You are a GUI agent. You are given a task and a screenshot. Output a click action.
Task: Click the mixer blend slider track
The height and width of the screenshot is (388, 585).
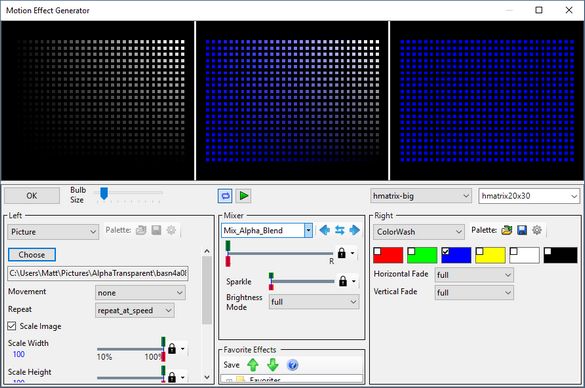[280, 253]
